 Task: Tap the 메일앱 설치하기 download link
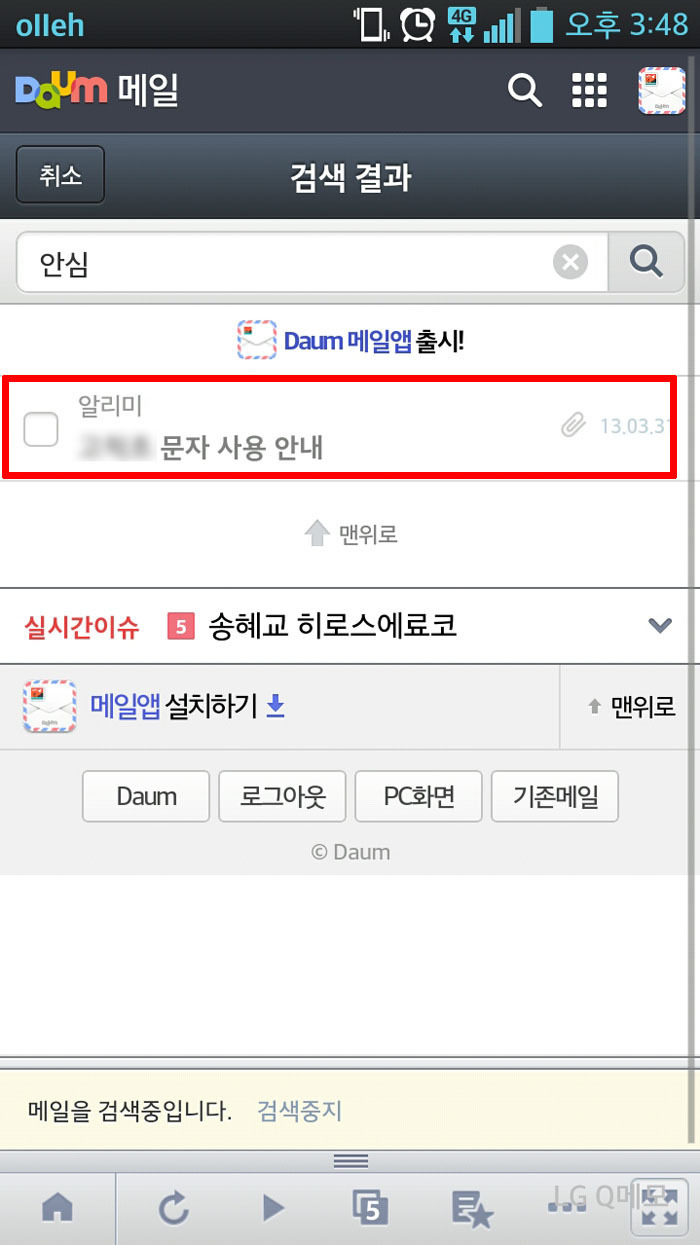coord(188,706)
